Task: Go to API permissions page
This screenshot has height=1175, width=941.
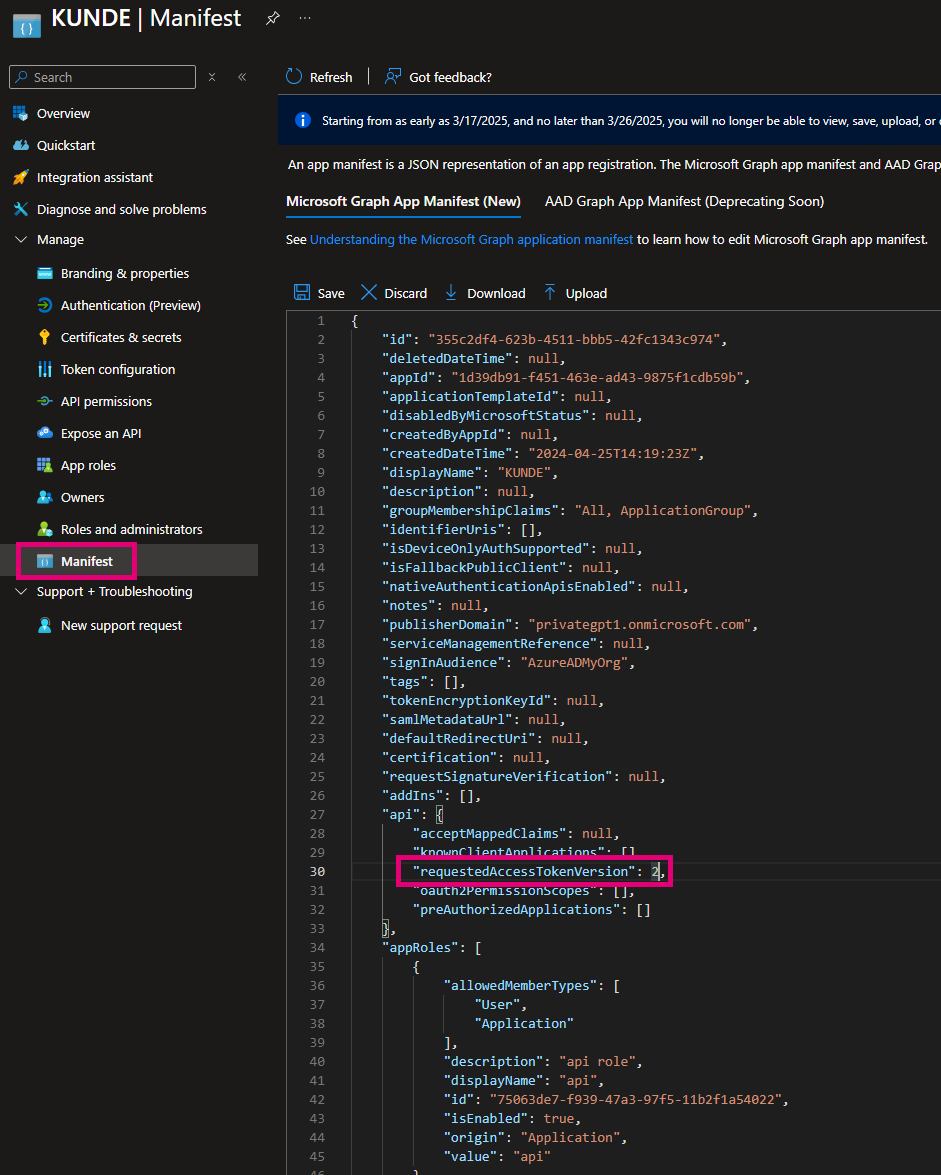Action: (106, 401)
